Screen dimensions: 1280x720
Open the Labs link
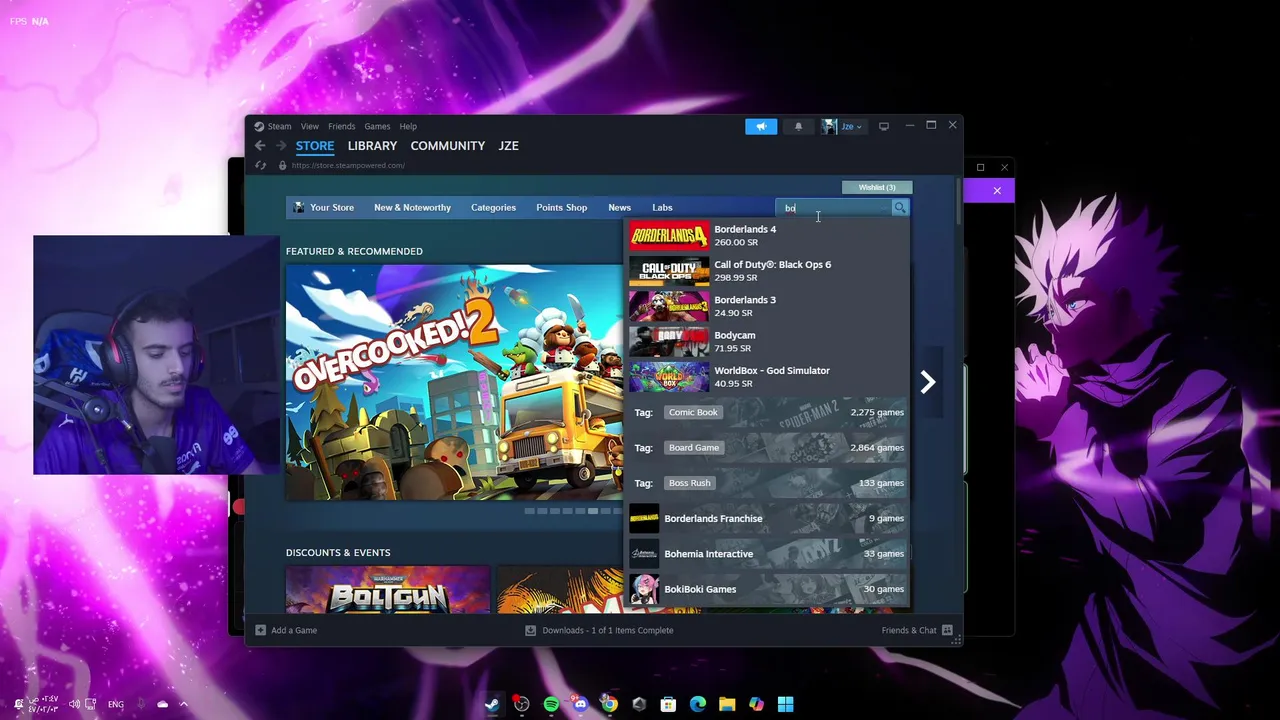click(x=662, y=208)
